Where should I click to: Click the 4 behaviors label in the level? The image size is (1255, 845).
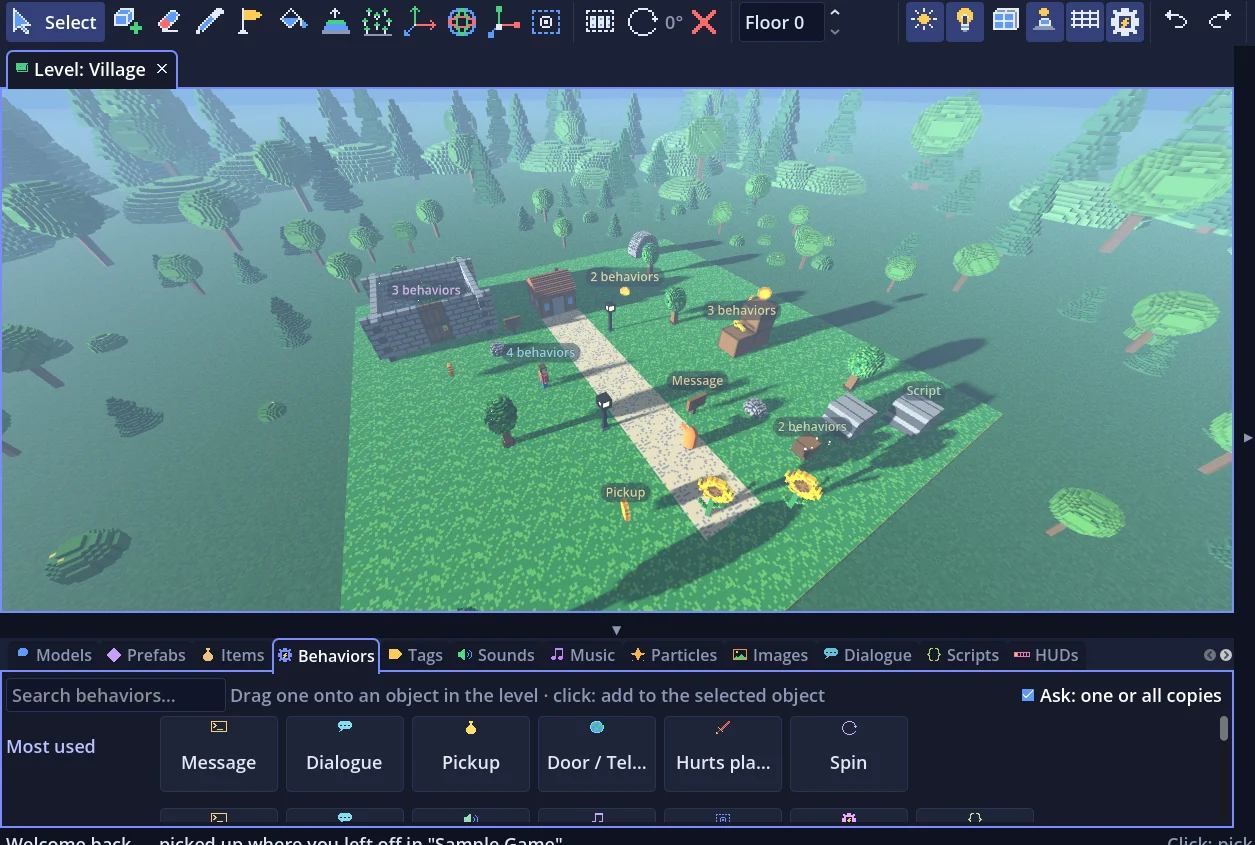coord(540,352)
